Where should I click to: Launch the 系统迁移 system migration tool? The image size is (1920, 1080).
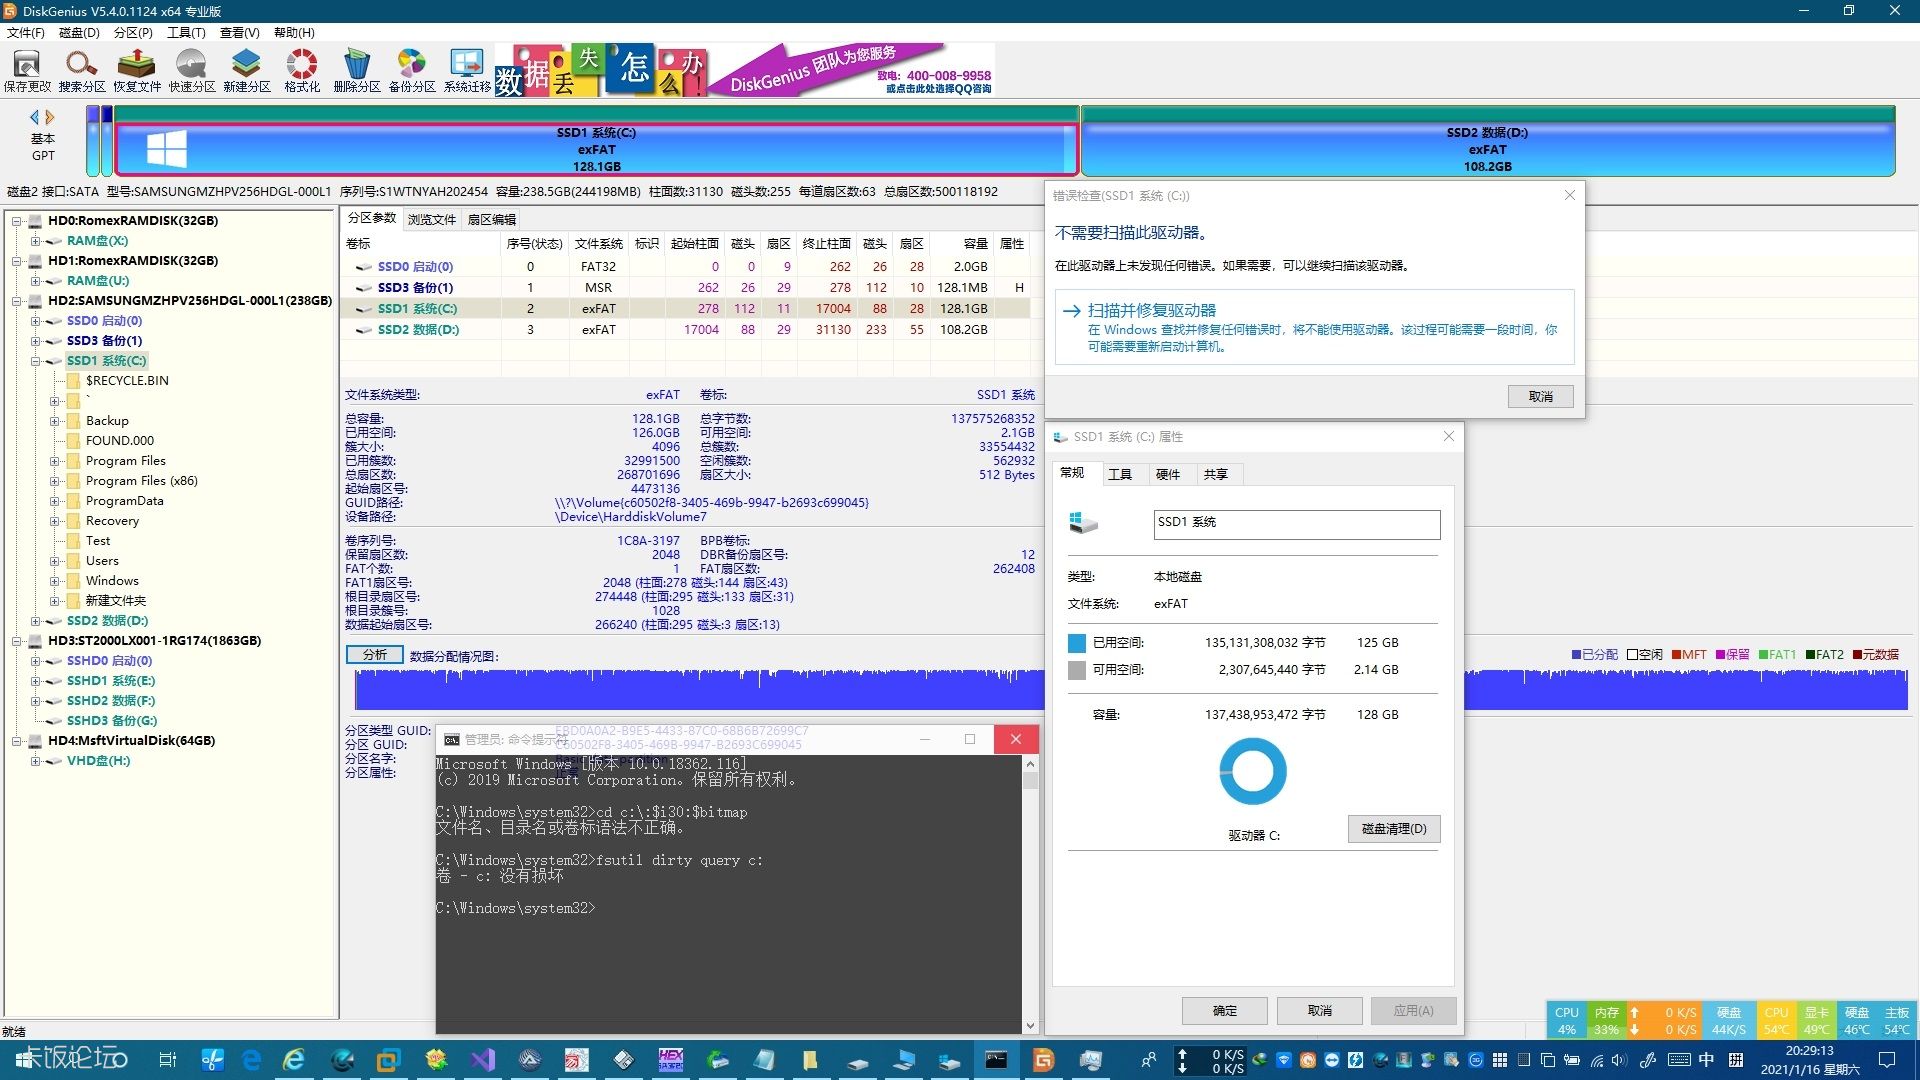(x=467, y=70)
